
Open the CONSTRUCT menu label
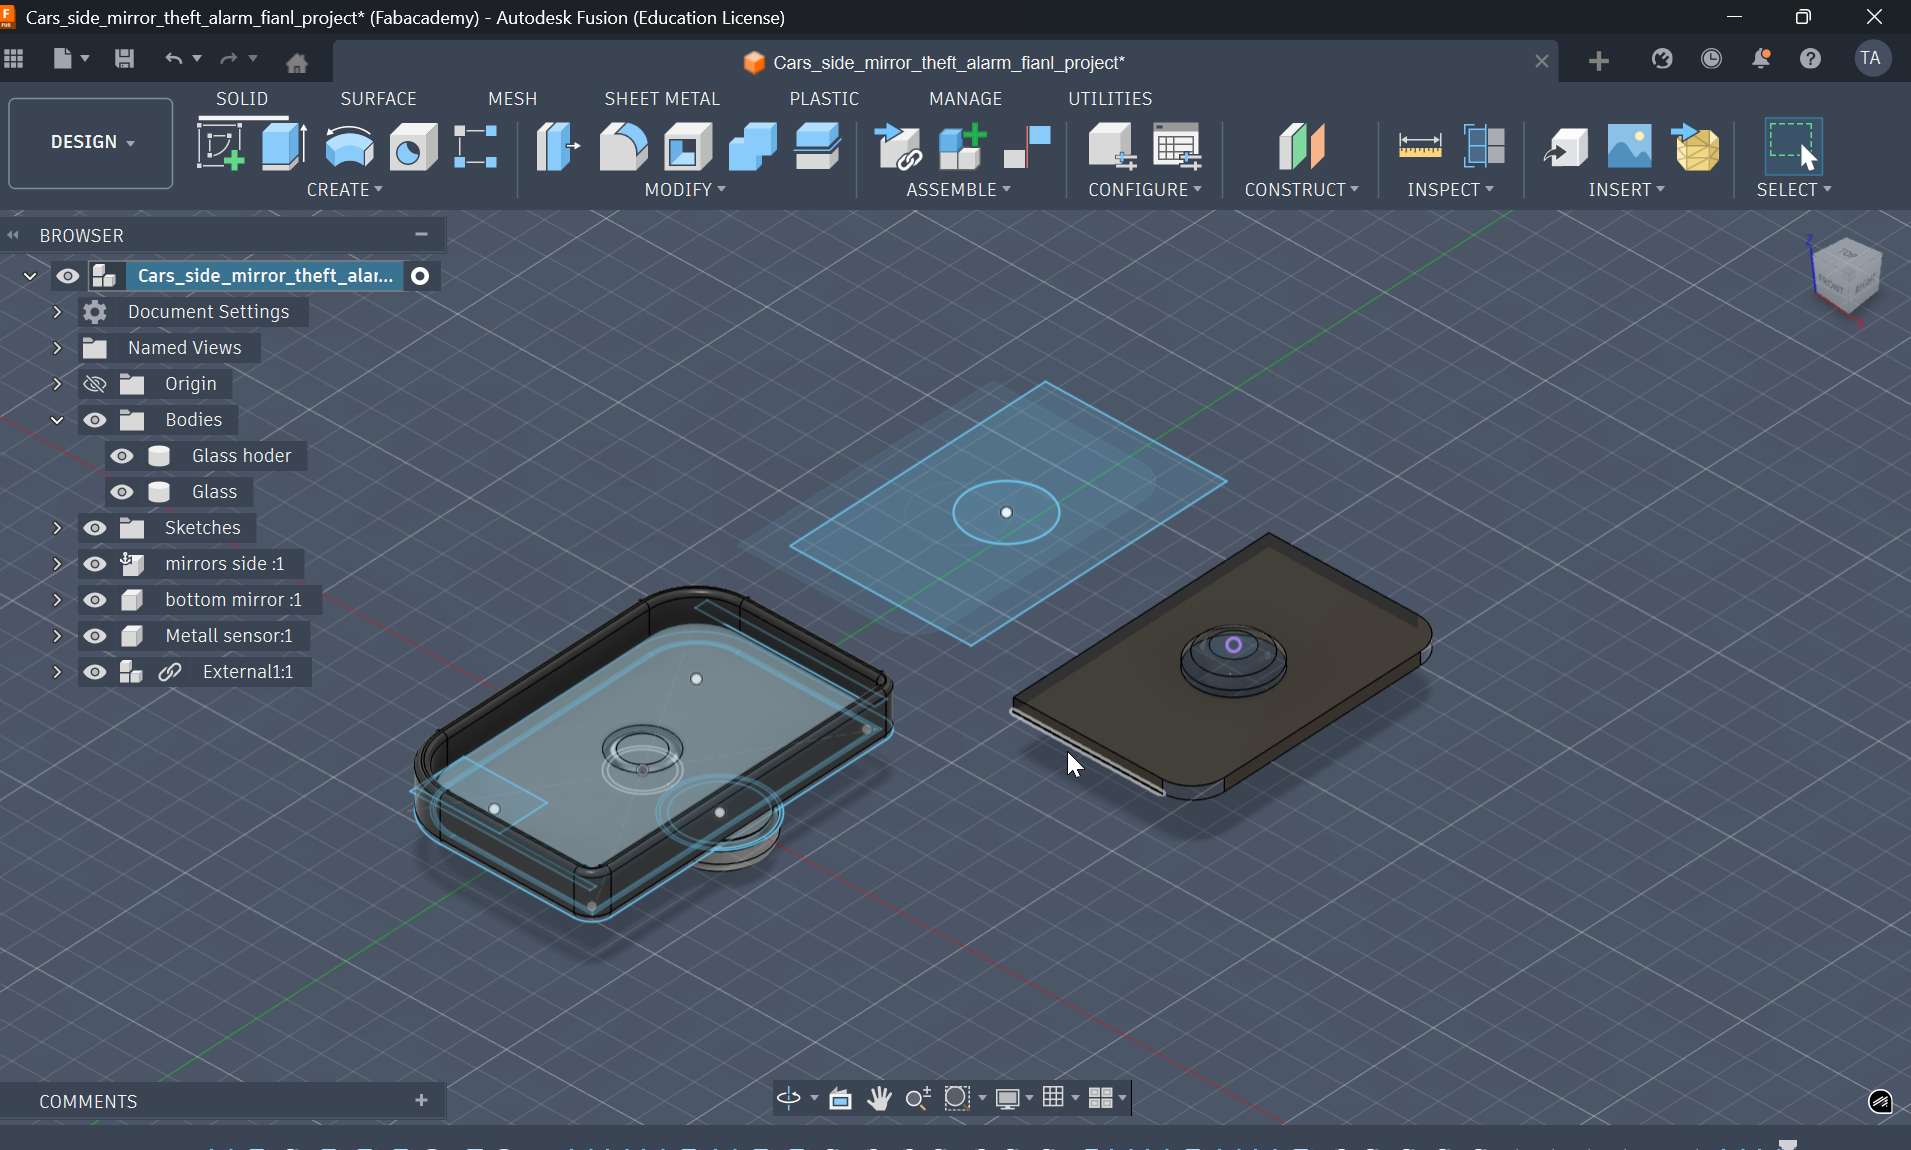1300,190
